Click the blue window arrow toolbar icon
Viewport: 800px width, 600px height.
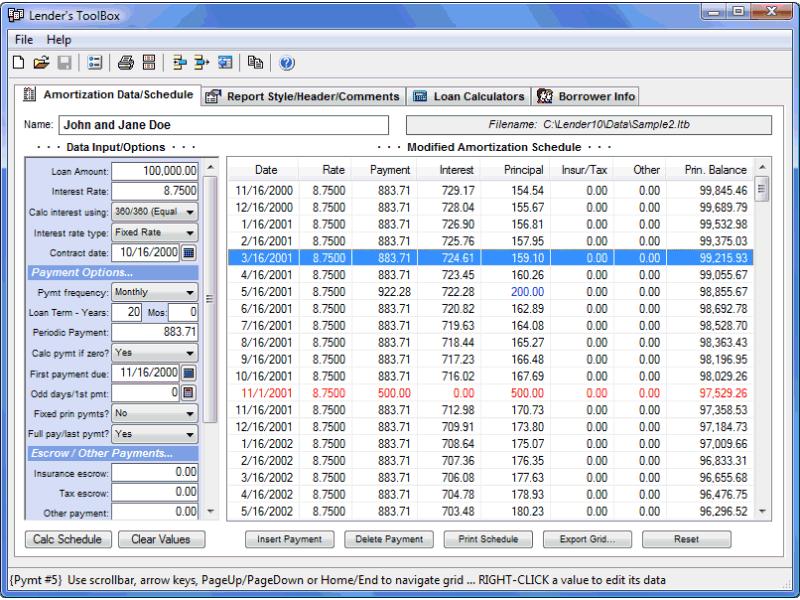225,63
